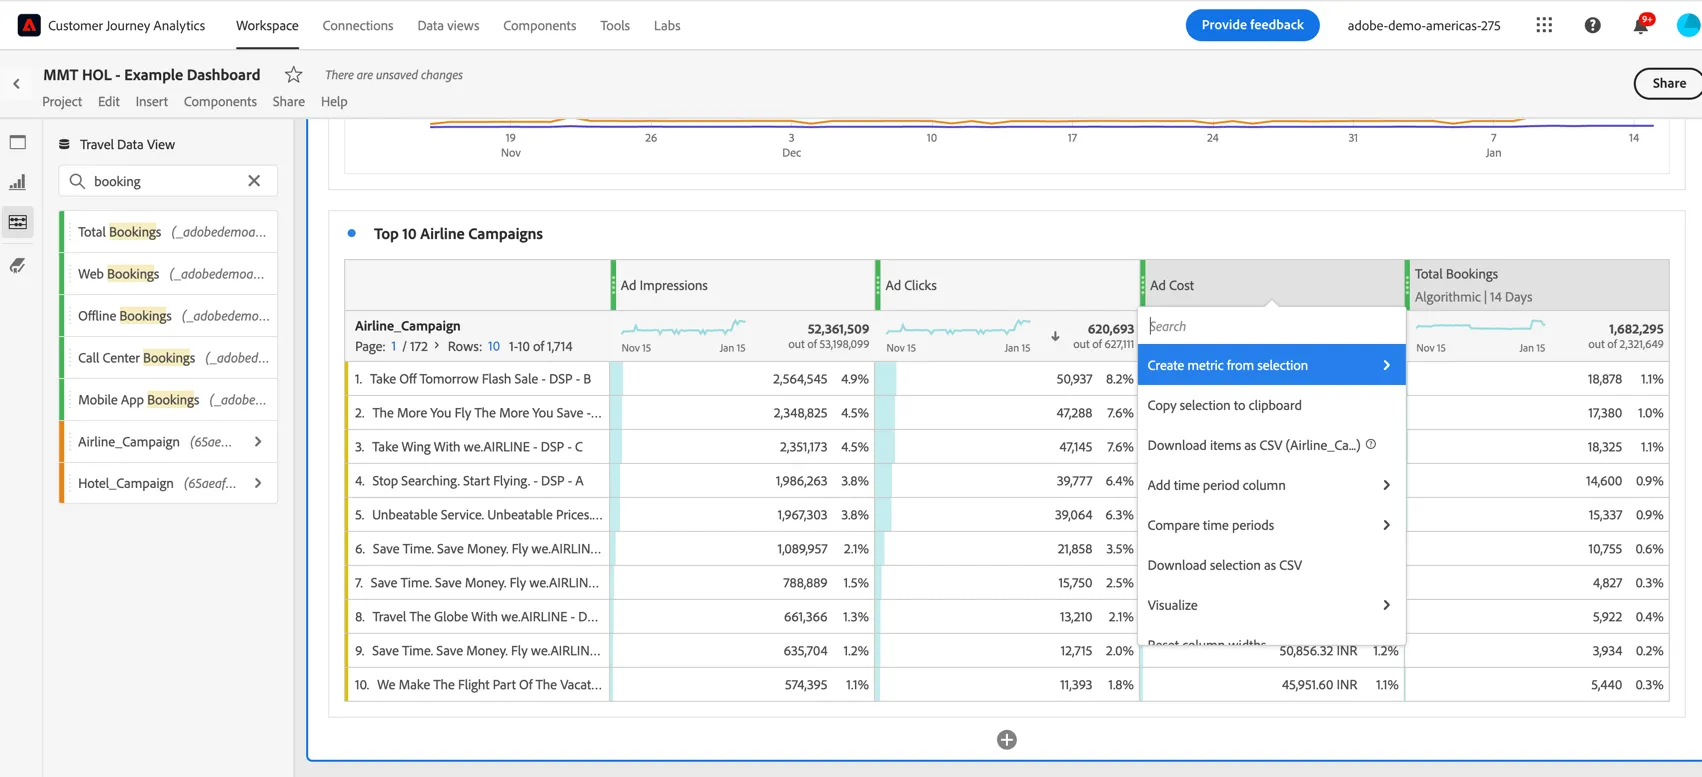The height and width of the screenshot is (777, 1702).
Task: Open the apps grid switcher icon
Action: click(1544, 25)
